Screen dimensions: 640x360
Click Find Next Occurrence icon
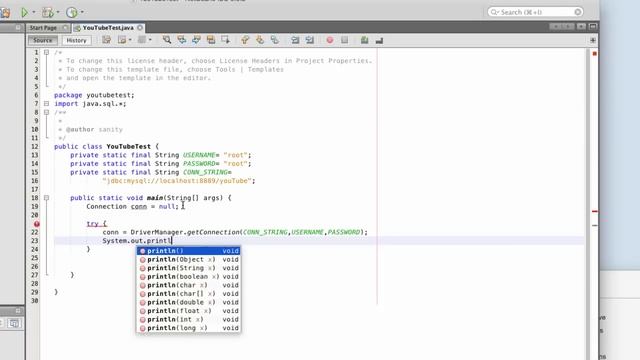[196, 40]
